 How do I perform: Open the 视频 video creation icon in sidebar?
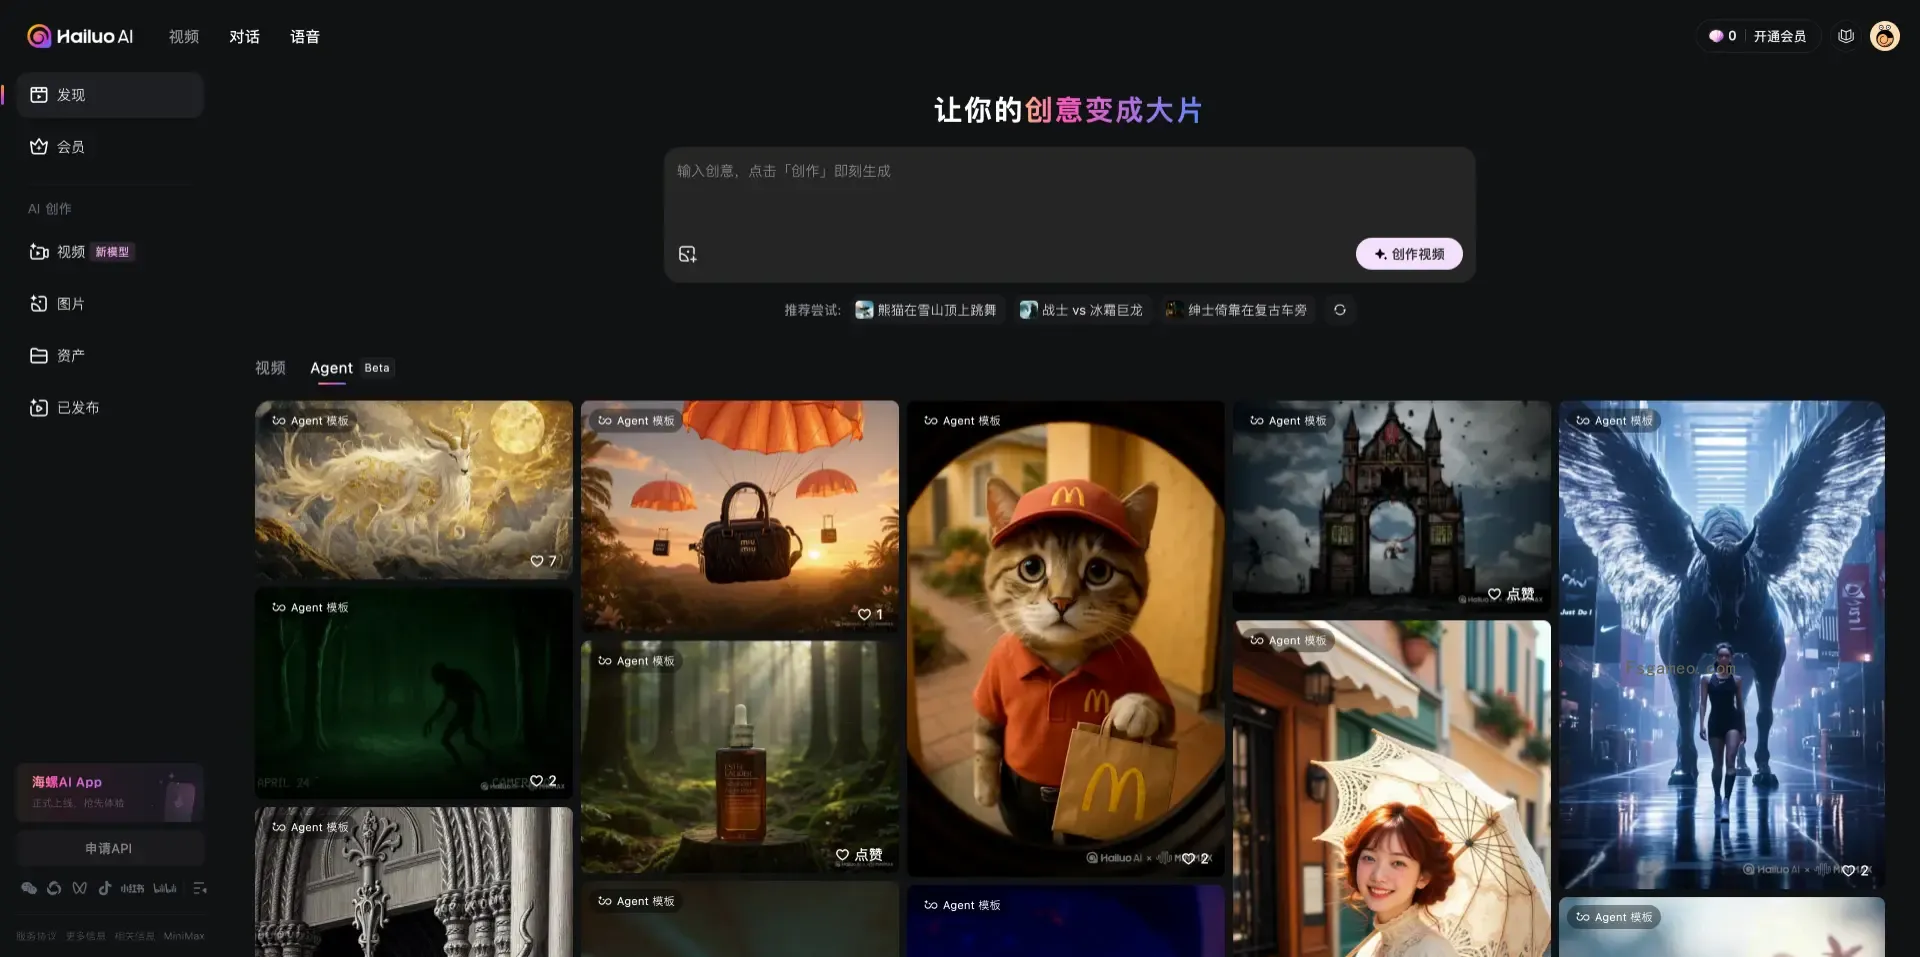pos(39,252)
